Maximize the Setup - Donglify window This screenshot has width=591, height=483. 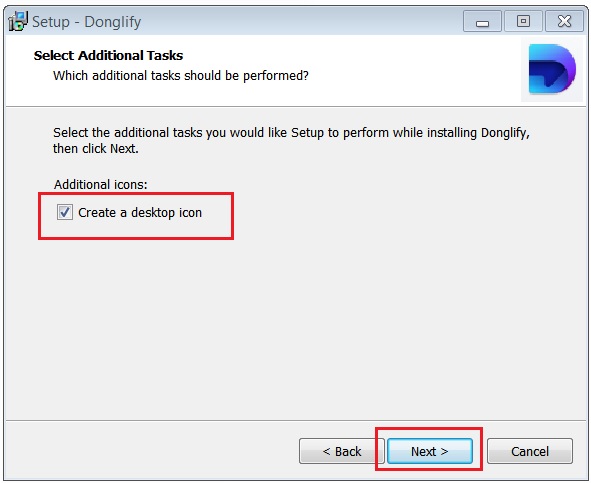click(523, 21)
